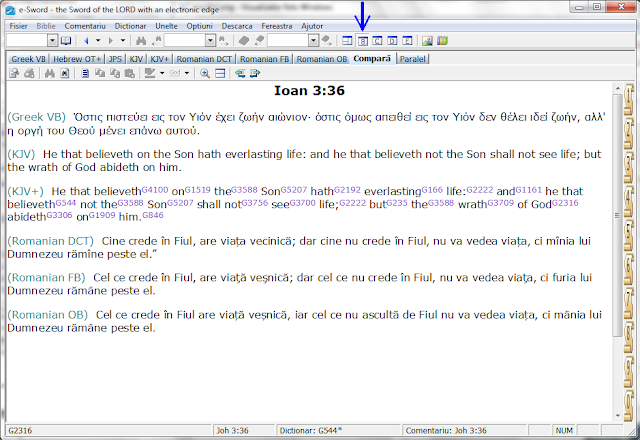
Task: Open the Fereastra menu
Action: (x=277, y=26)
